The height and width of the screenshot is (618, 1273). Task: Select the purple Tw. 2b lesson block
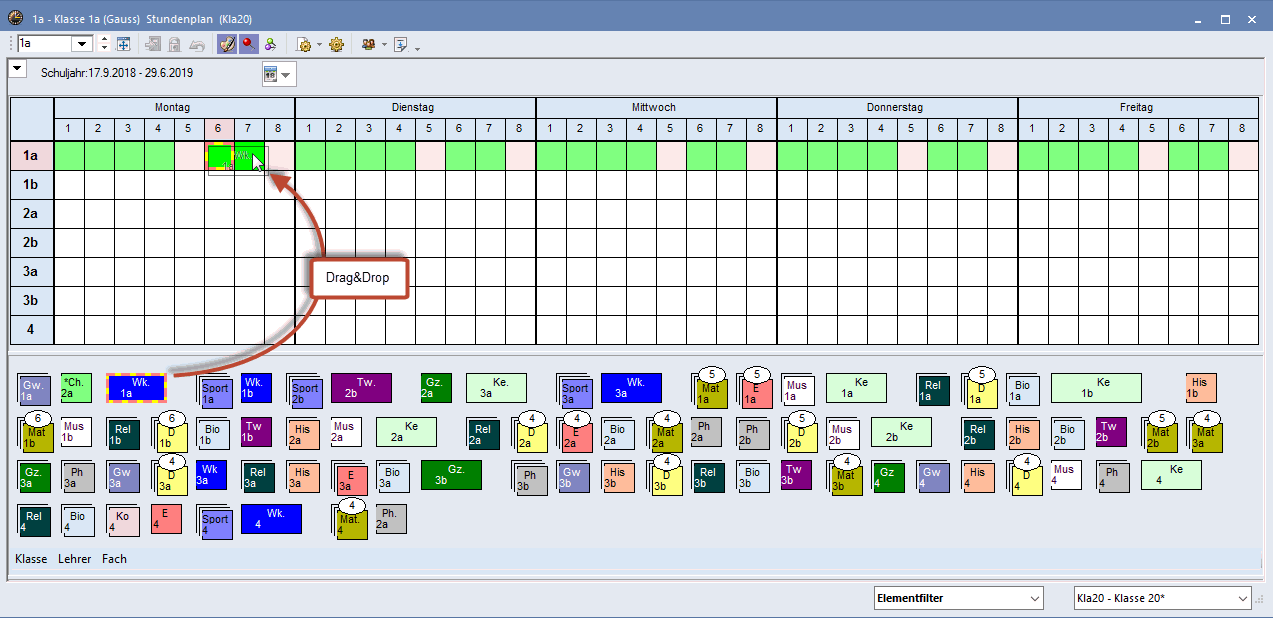[361, 388]
